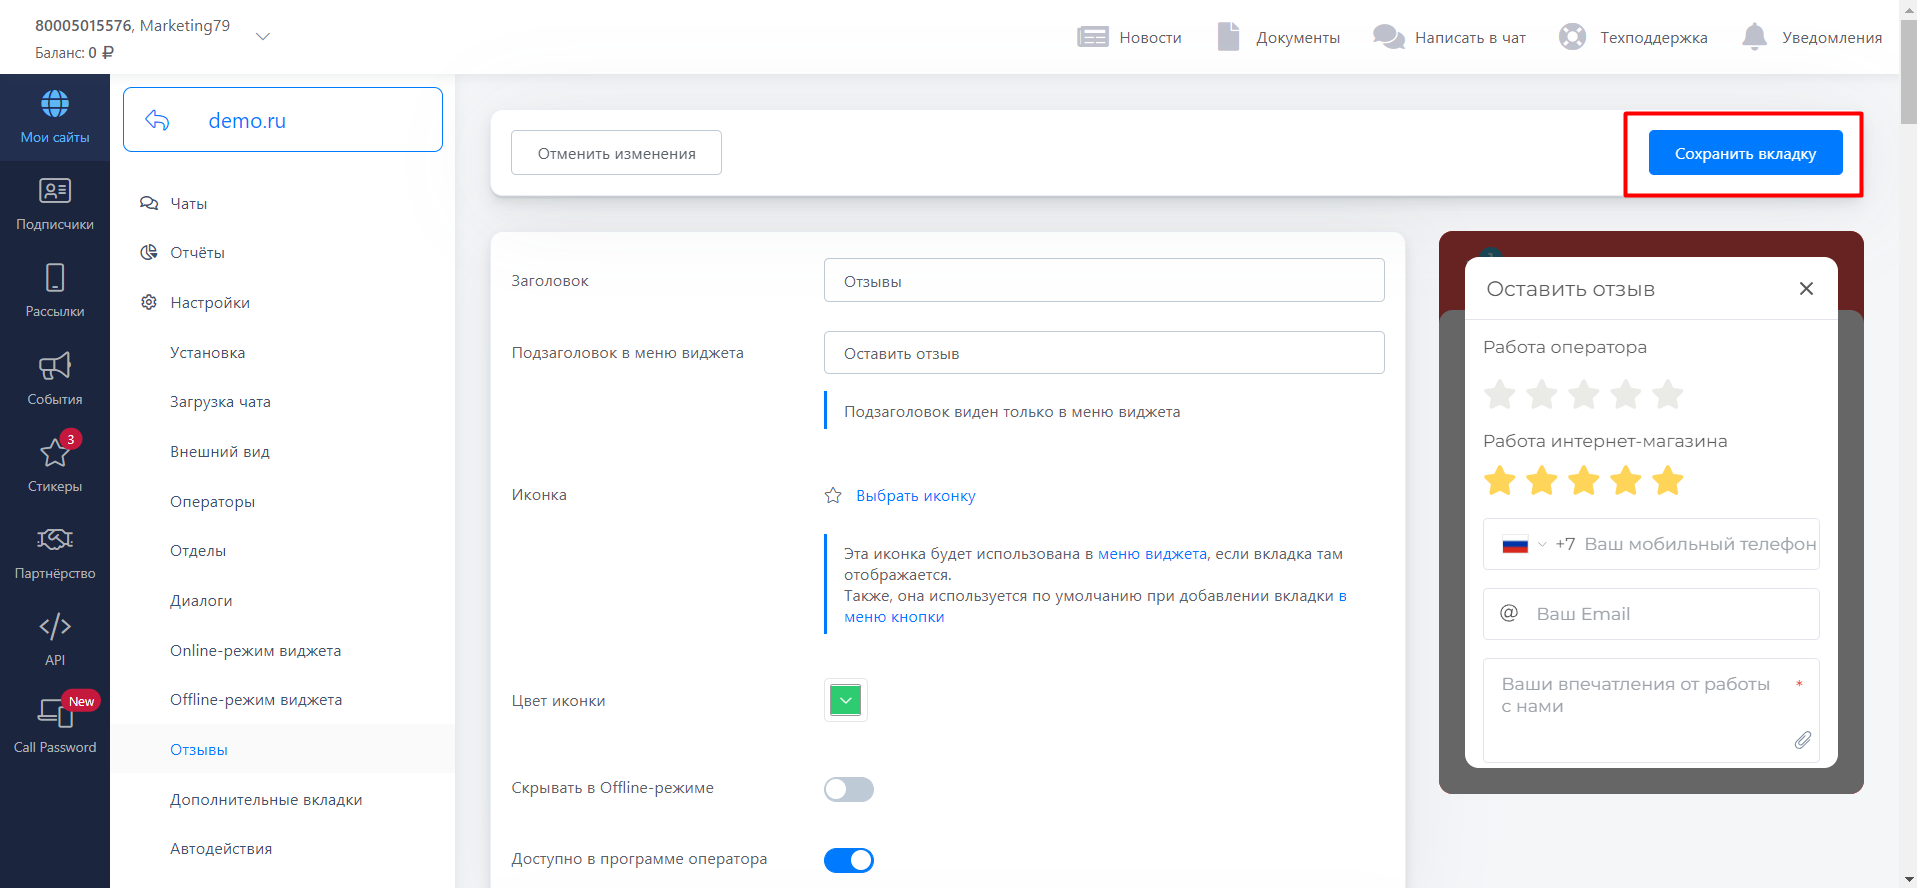Screen dimensions: 1917x888
Task: Click the Уведомления bell icon
Action: [1754, 37]
